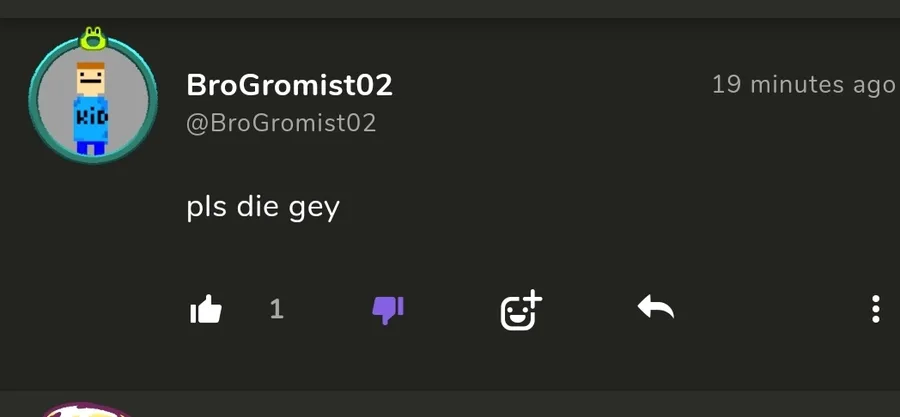
Task: Like BroGromist02's comment with thumbs up
Action: (205, 310)
